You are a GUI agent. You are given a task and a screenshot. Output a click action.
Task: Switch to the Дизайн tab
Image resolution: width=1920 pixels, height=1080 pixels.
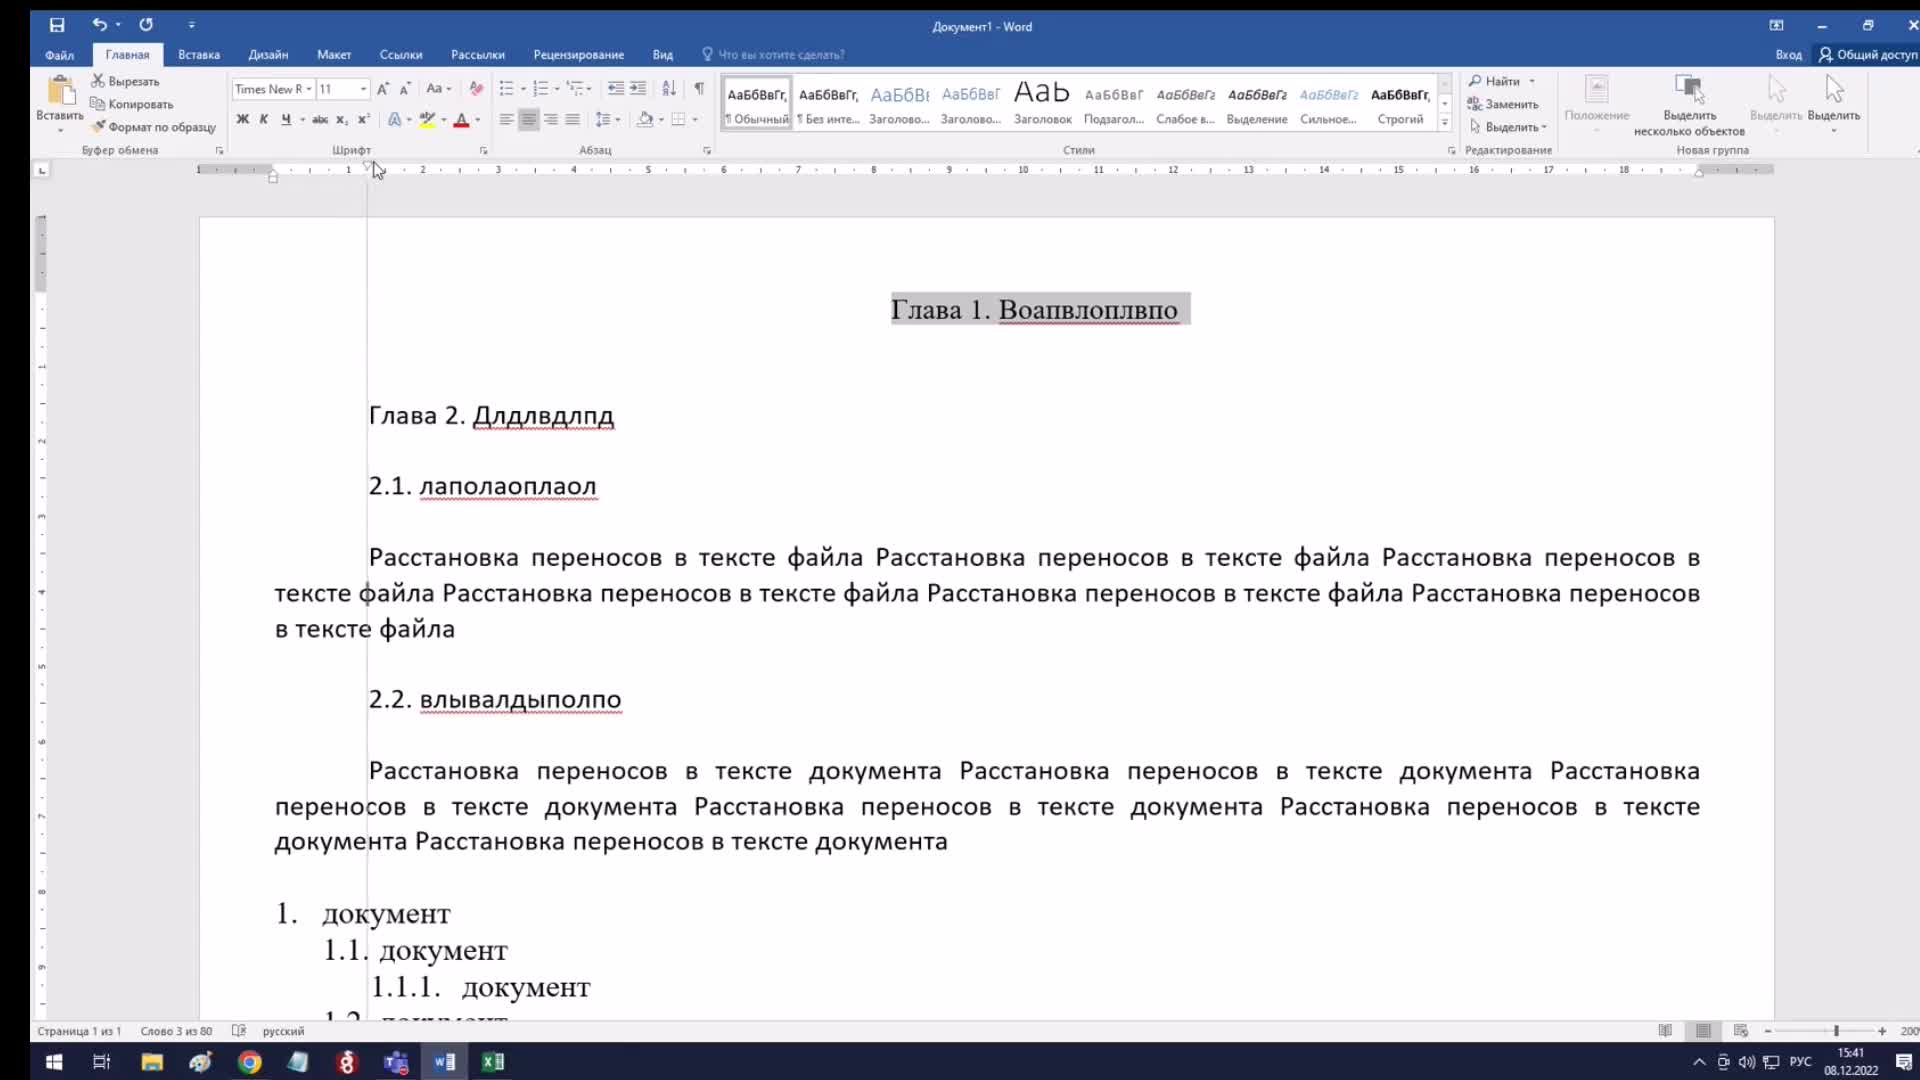pos(268,55)
